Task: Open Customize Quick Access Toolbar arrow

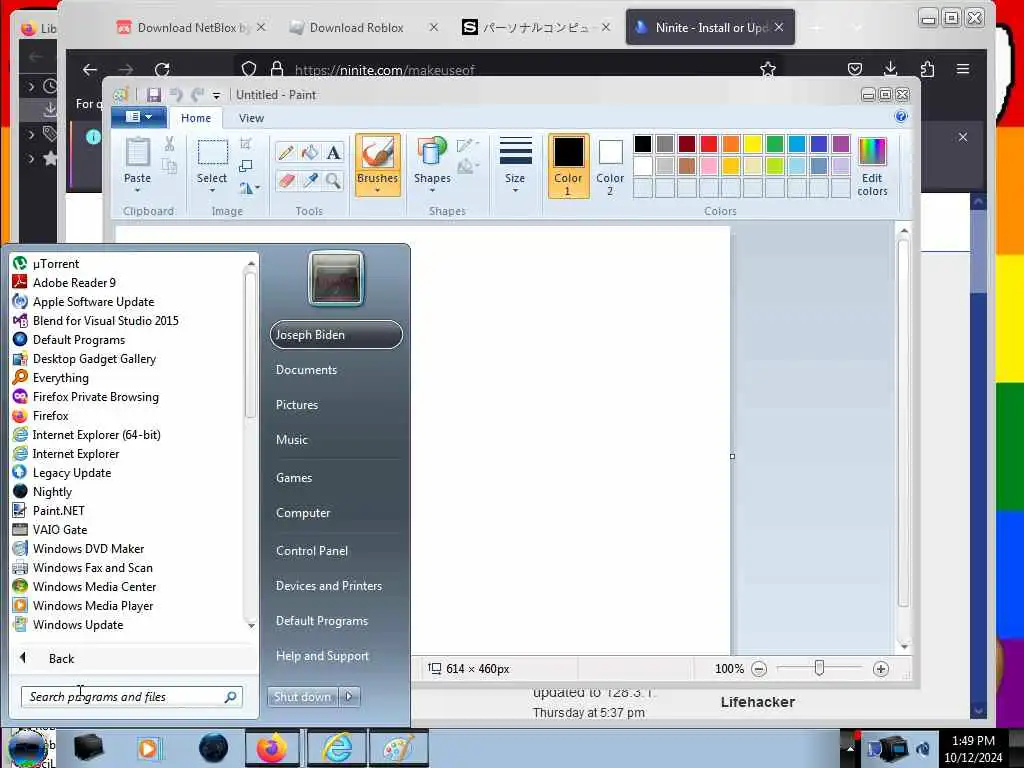Action: (x=216, y=95)
